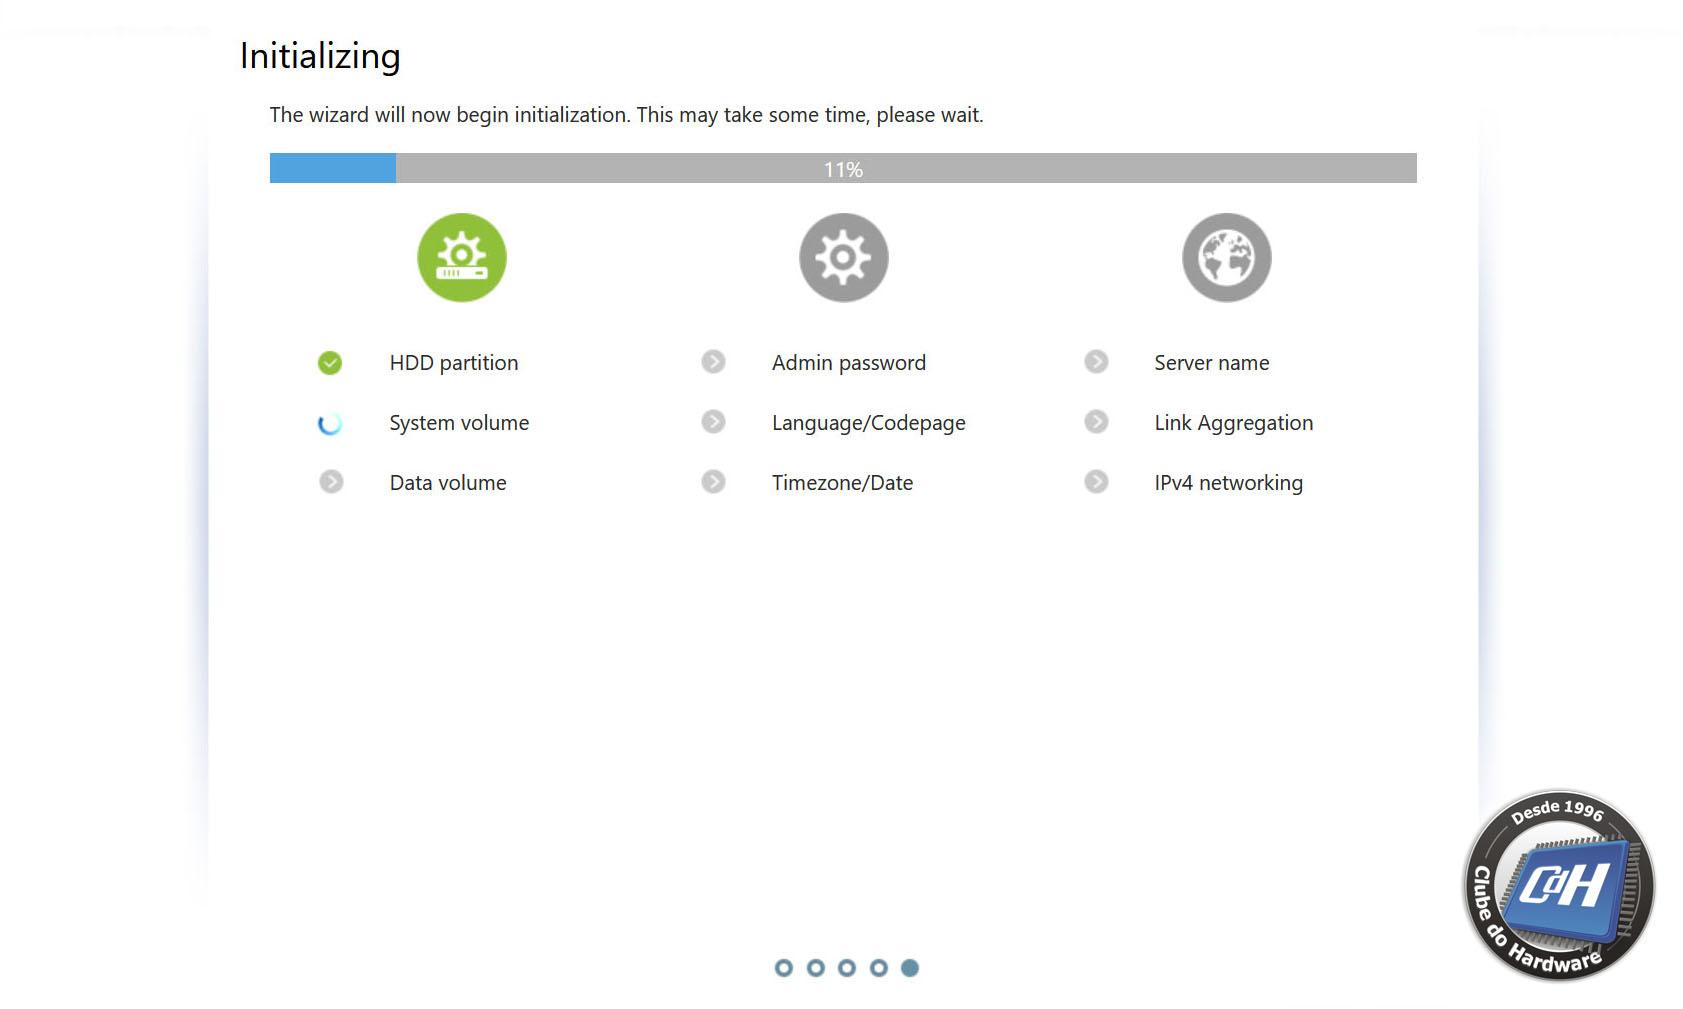Click the green disk setup icon
This screenshot has height=1009, width=1683.
462,258
